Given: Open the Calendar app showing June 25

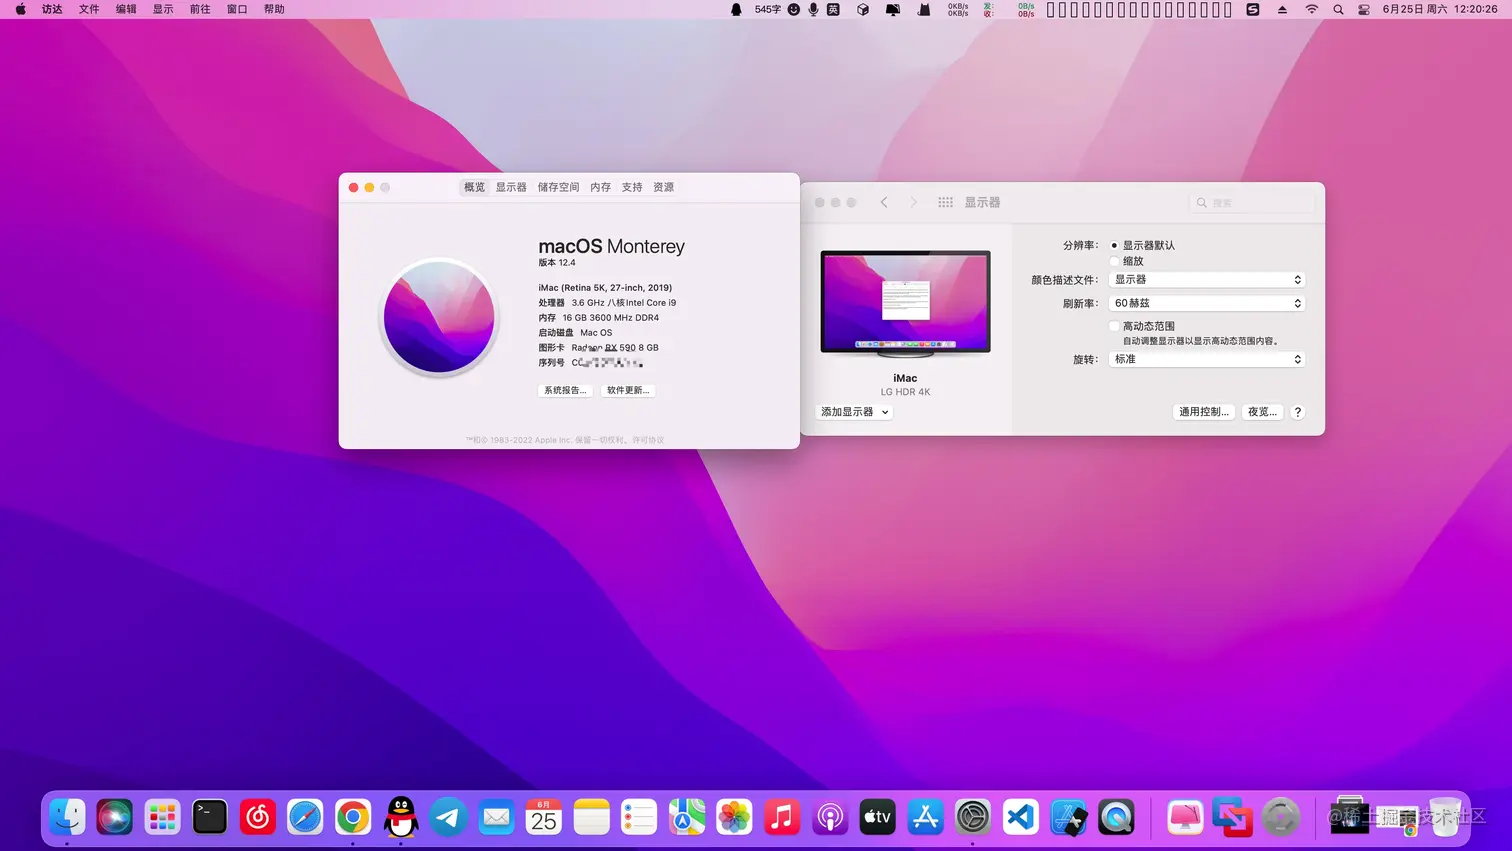Looking at the screenshot, I should (x=543, y=817).
